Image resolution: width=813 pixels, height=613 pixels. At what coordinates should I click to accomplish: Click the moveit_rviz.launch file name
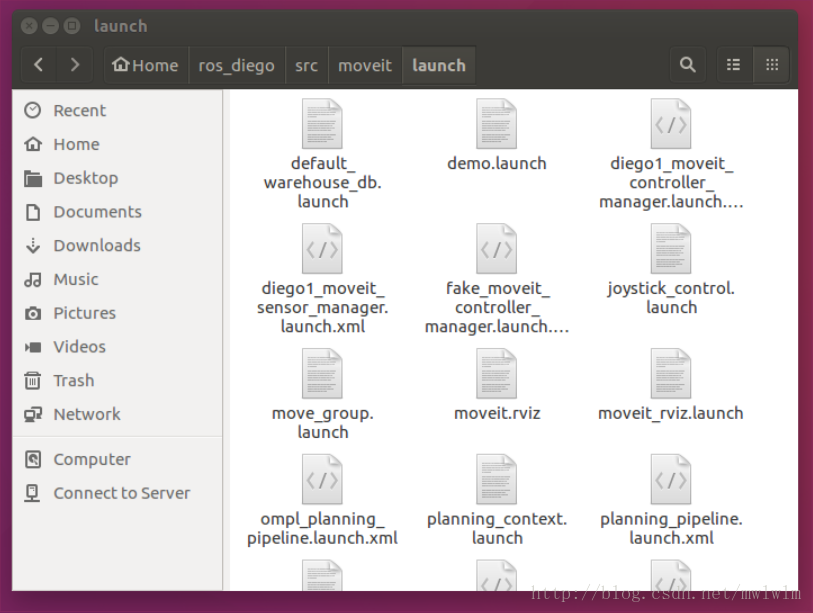click(671, 413)
